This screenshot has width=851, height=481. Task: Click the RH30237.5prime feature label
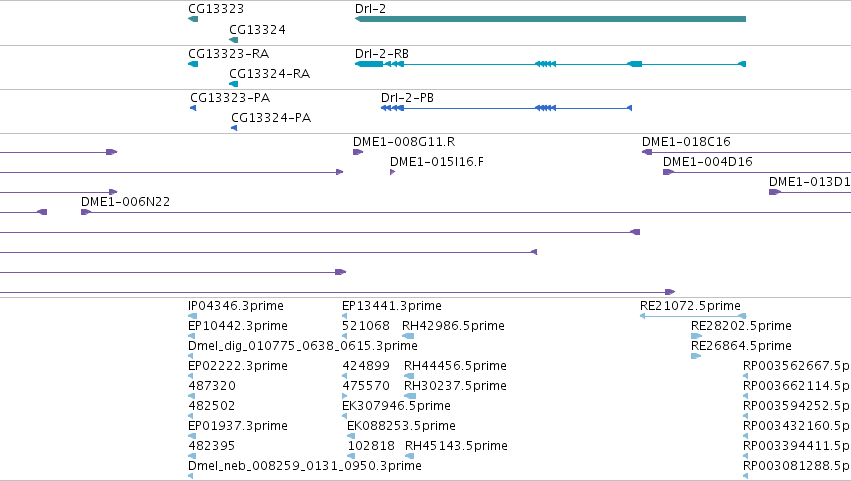click(x=455, y=386)
